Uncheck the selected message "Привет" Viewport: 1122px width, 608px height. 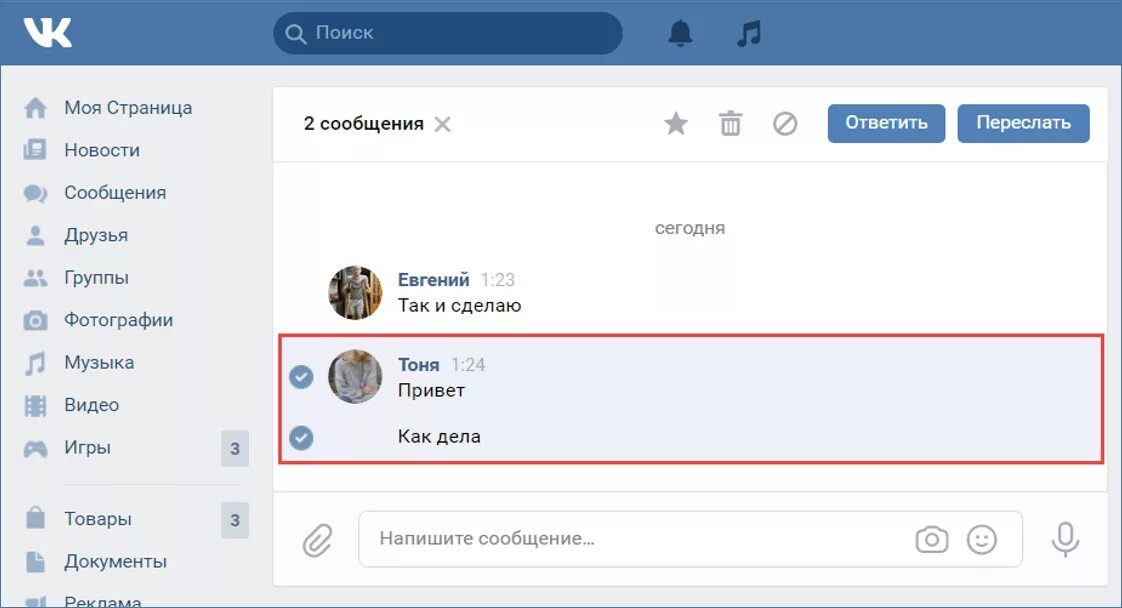click(301, 376)
